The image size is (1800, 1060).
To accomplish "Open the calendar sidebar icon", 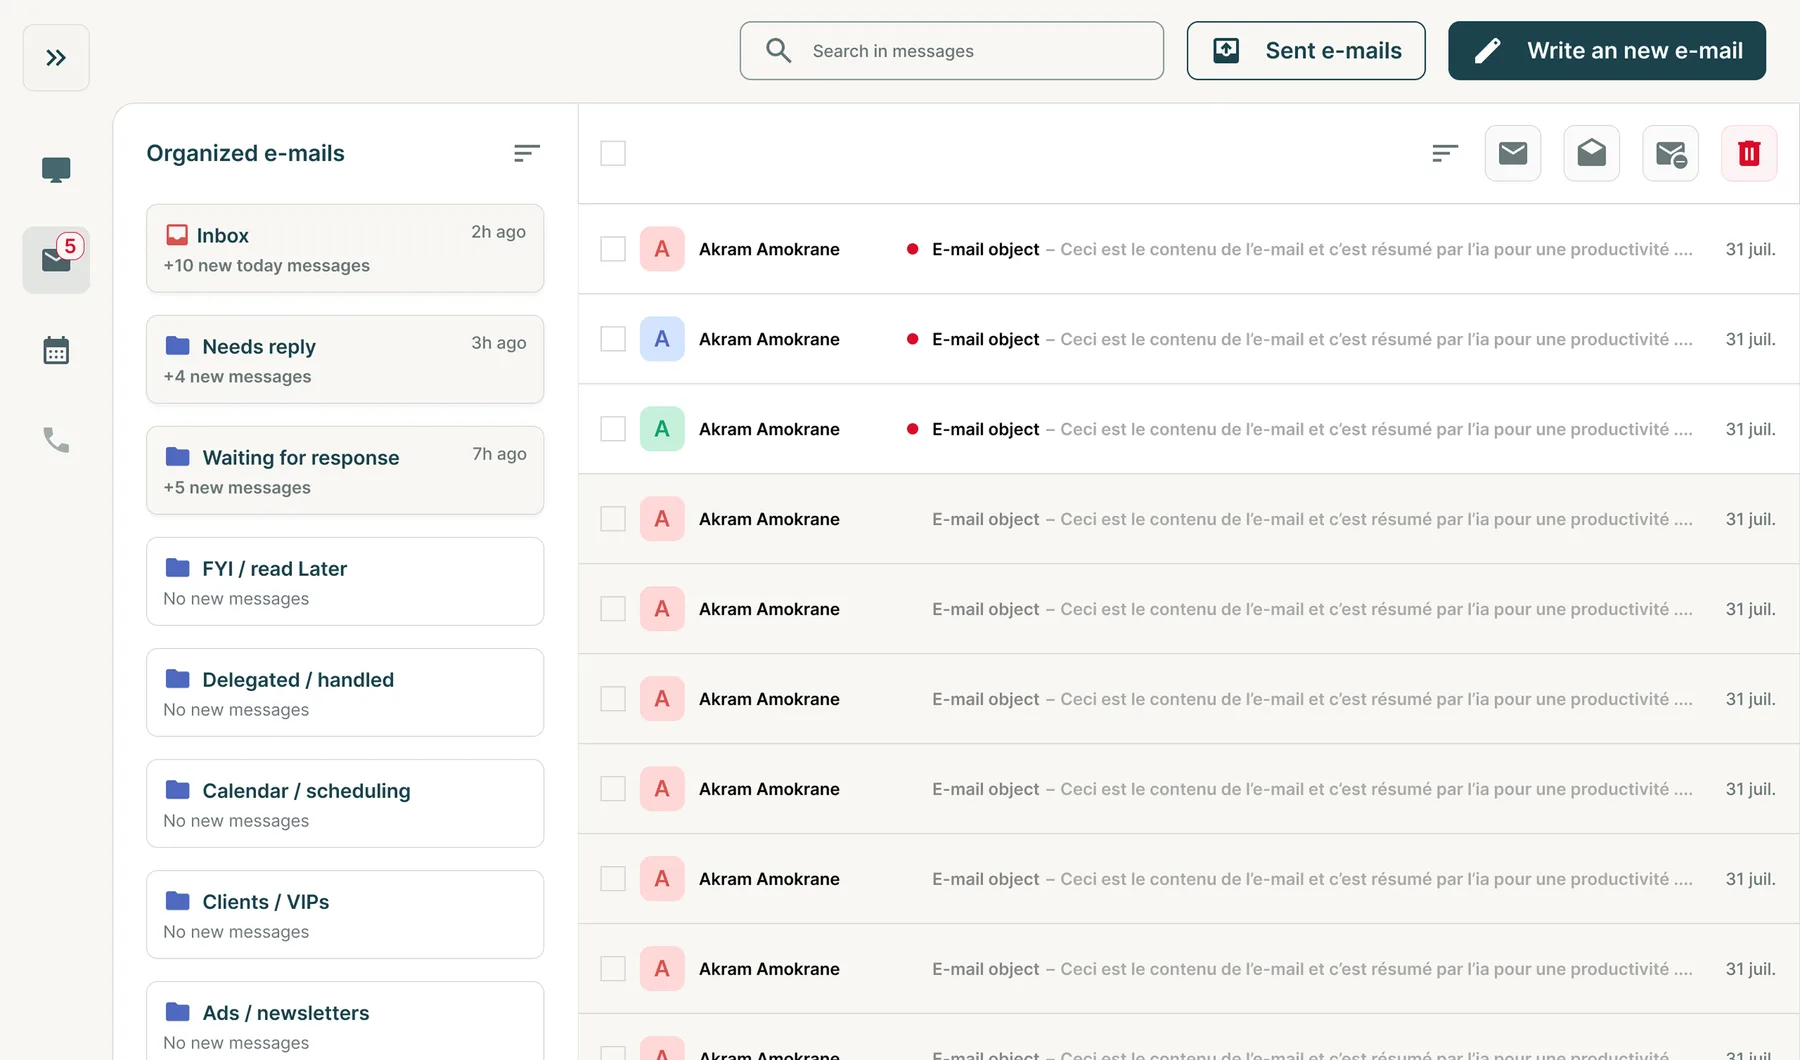I will [x=56, y=350].
